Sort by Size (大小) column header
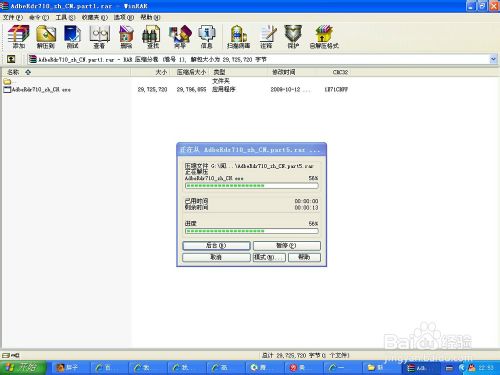Viewport: 500px width, 375px height. 150,72
